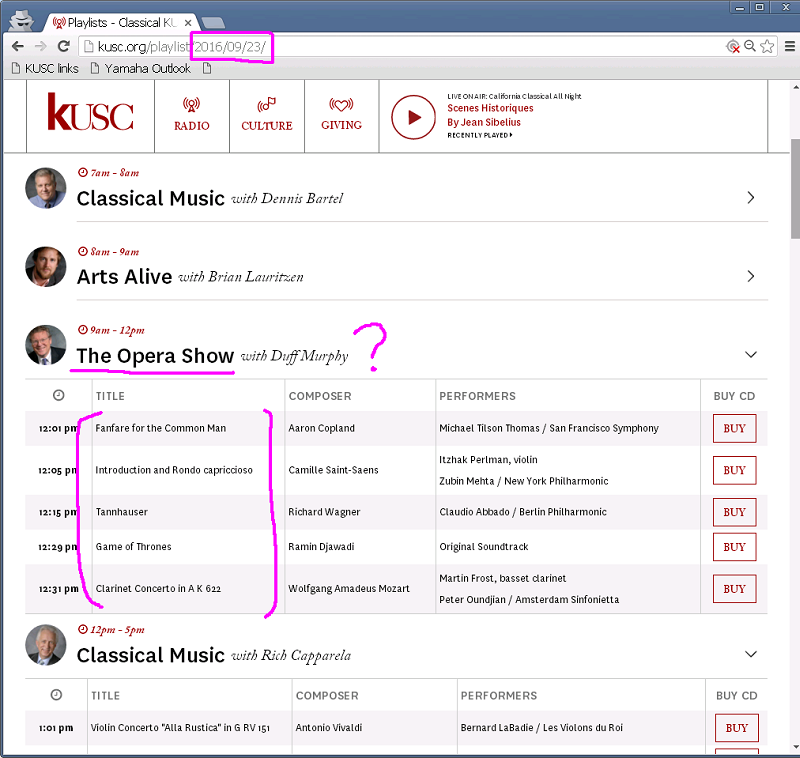Image resolution: width=800 pixels, height=758 pixels.
Task: Bookmark this page with the star icon
Action: click(x=767, y=46)
